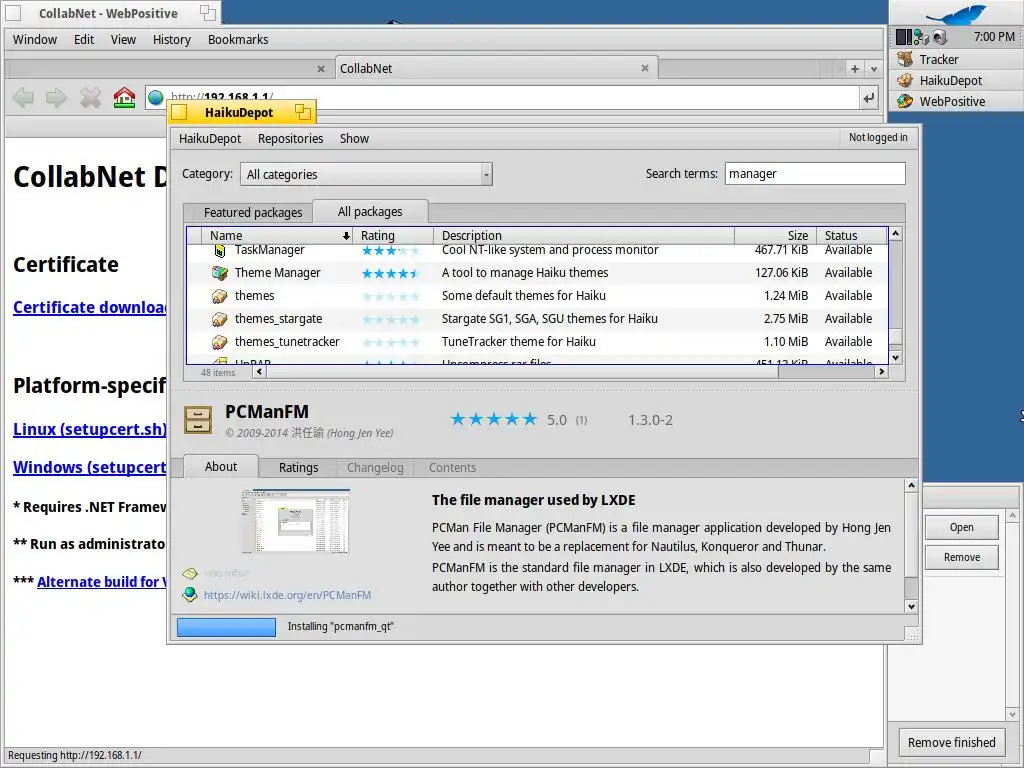Image resolution: width=1024 pixels, height=768 pixels.
Task: Add a new tab with the plus icon
Action: point(854,69)
